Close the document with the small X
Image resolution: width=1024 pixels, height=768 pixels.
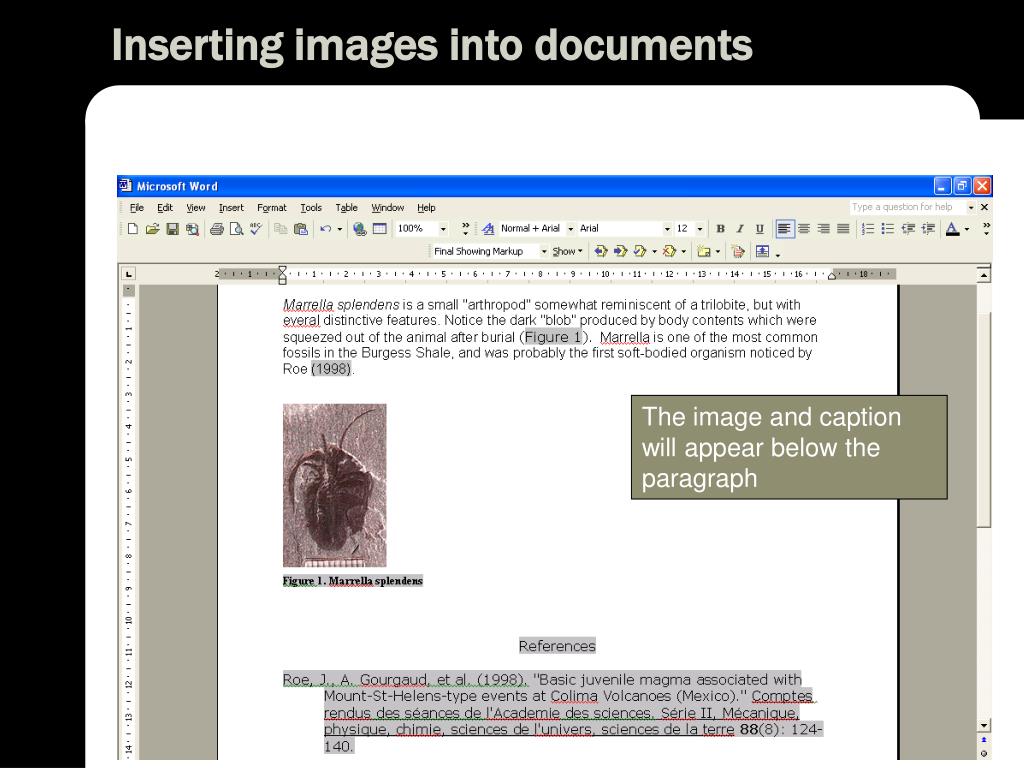[x=984, y=207]
